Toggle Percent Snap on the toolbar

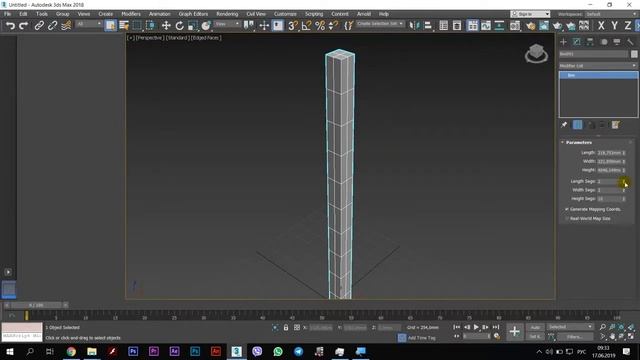click(320, 26)
